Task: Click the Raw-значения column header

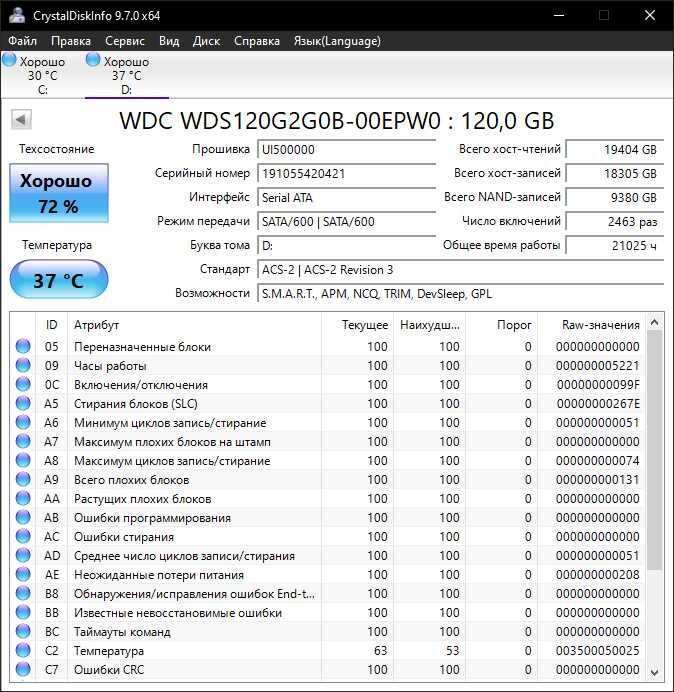Action: coord(591,325)
